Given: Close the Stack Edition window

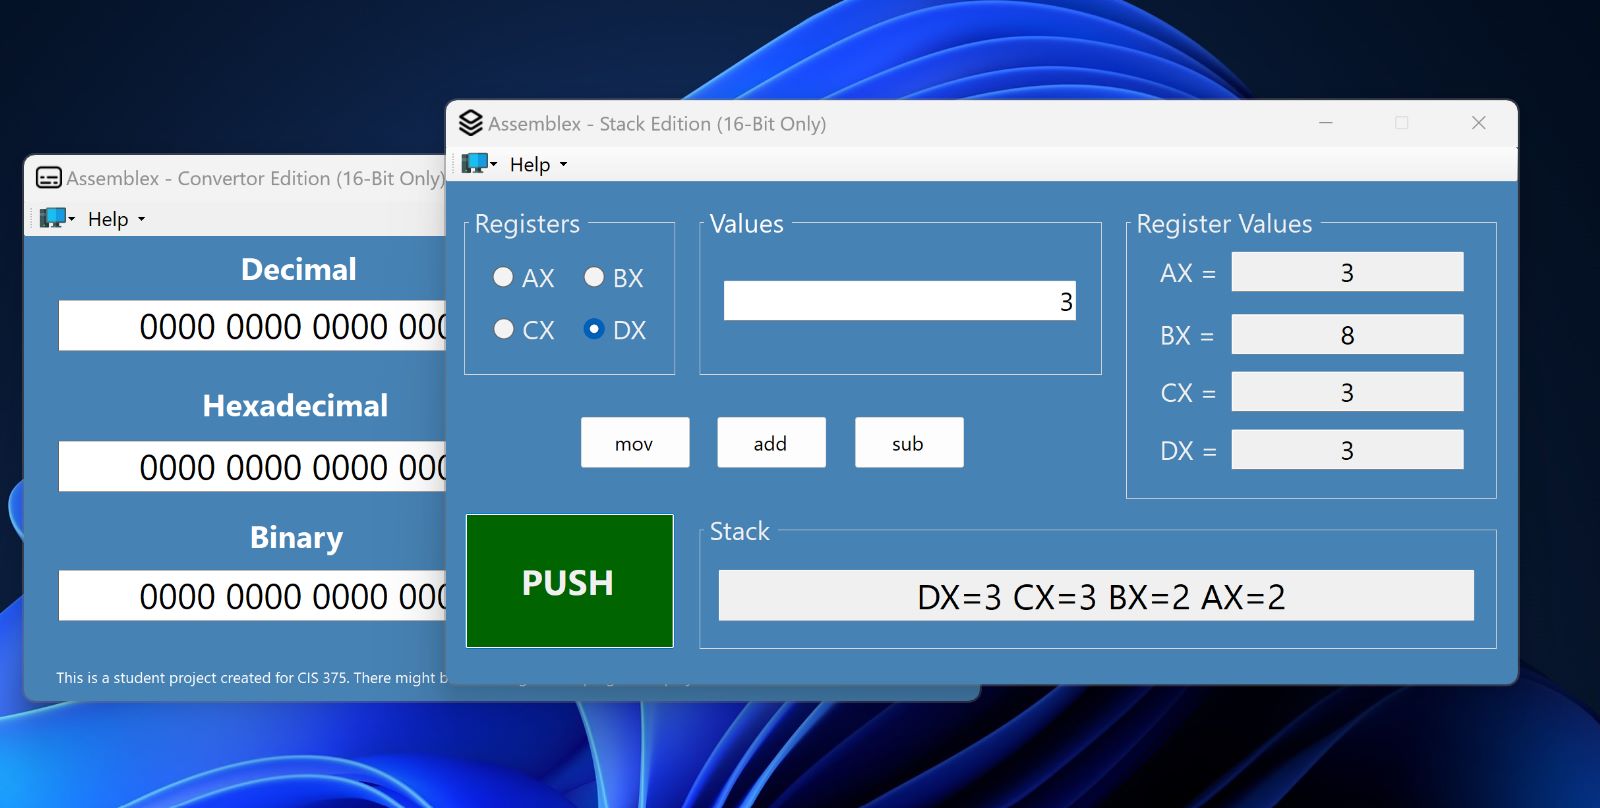Looking at the screenshot, I should [x=1479, y=123].
